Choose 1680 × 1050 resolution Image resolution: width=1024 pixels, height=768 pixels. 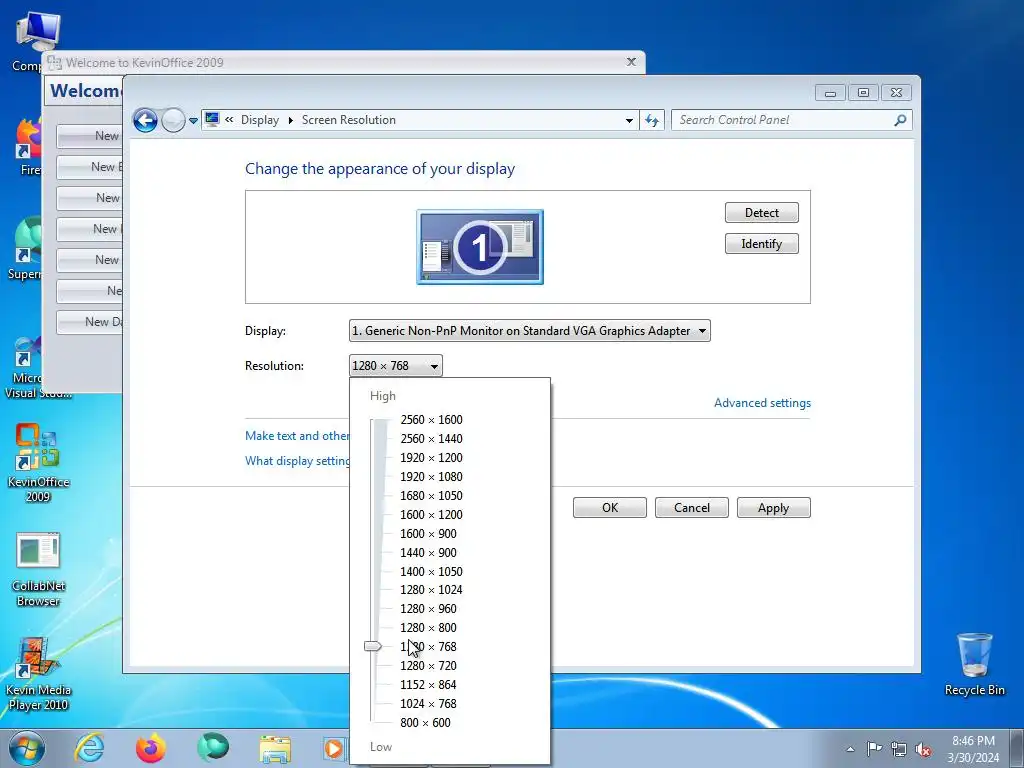pyautogui.click(x=431, y=496)
